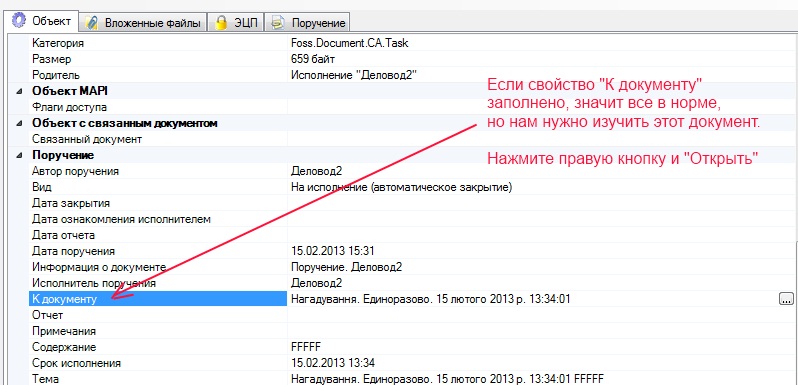Click the value Foss.Document.CA.Task
Screen dimensions: 798x385
click(x=349, y=43)
